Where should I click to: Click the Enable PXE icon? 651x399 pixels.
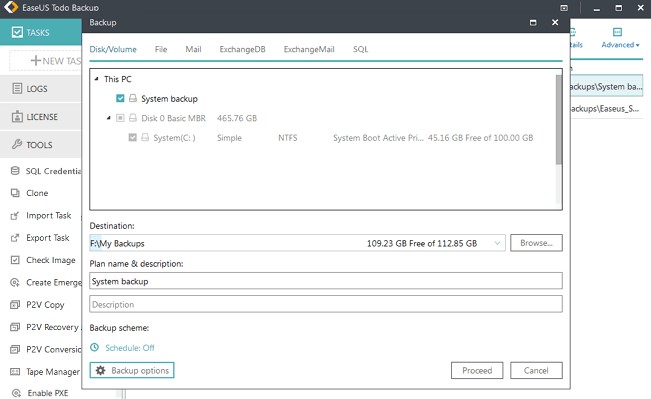tap(16, 393)
